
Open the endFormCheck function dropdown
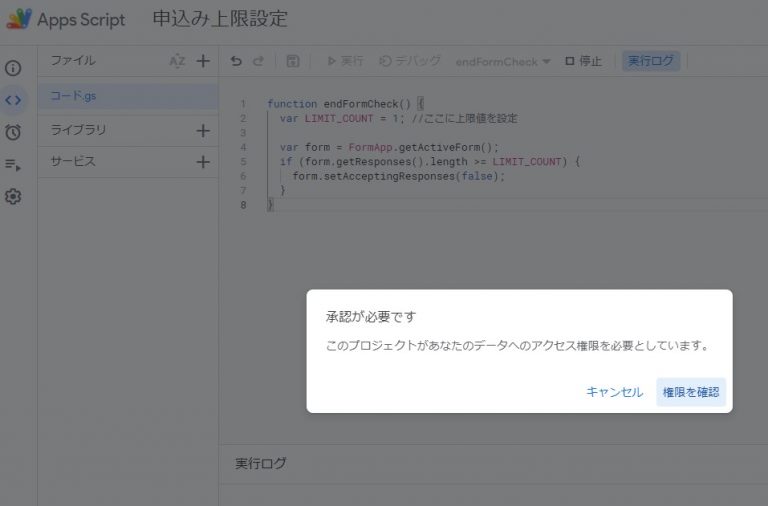pyautogui.click(x=503, y=62)
